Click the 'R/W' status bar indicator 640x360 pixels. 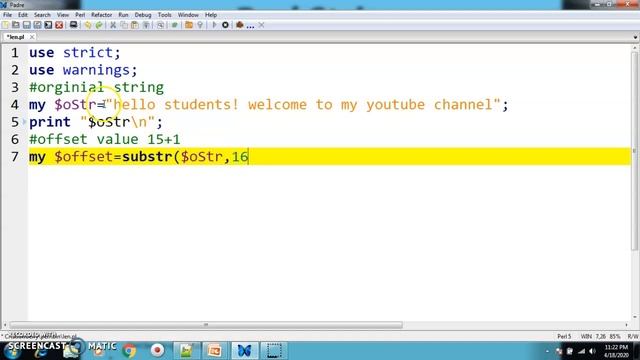633,336
